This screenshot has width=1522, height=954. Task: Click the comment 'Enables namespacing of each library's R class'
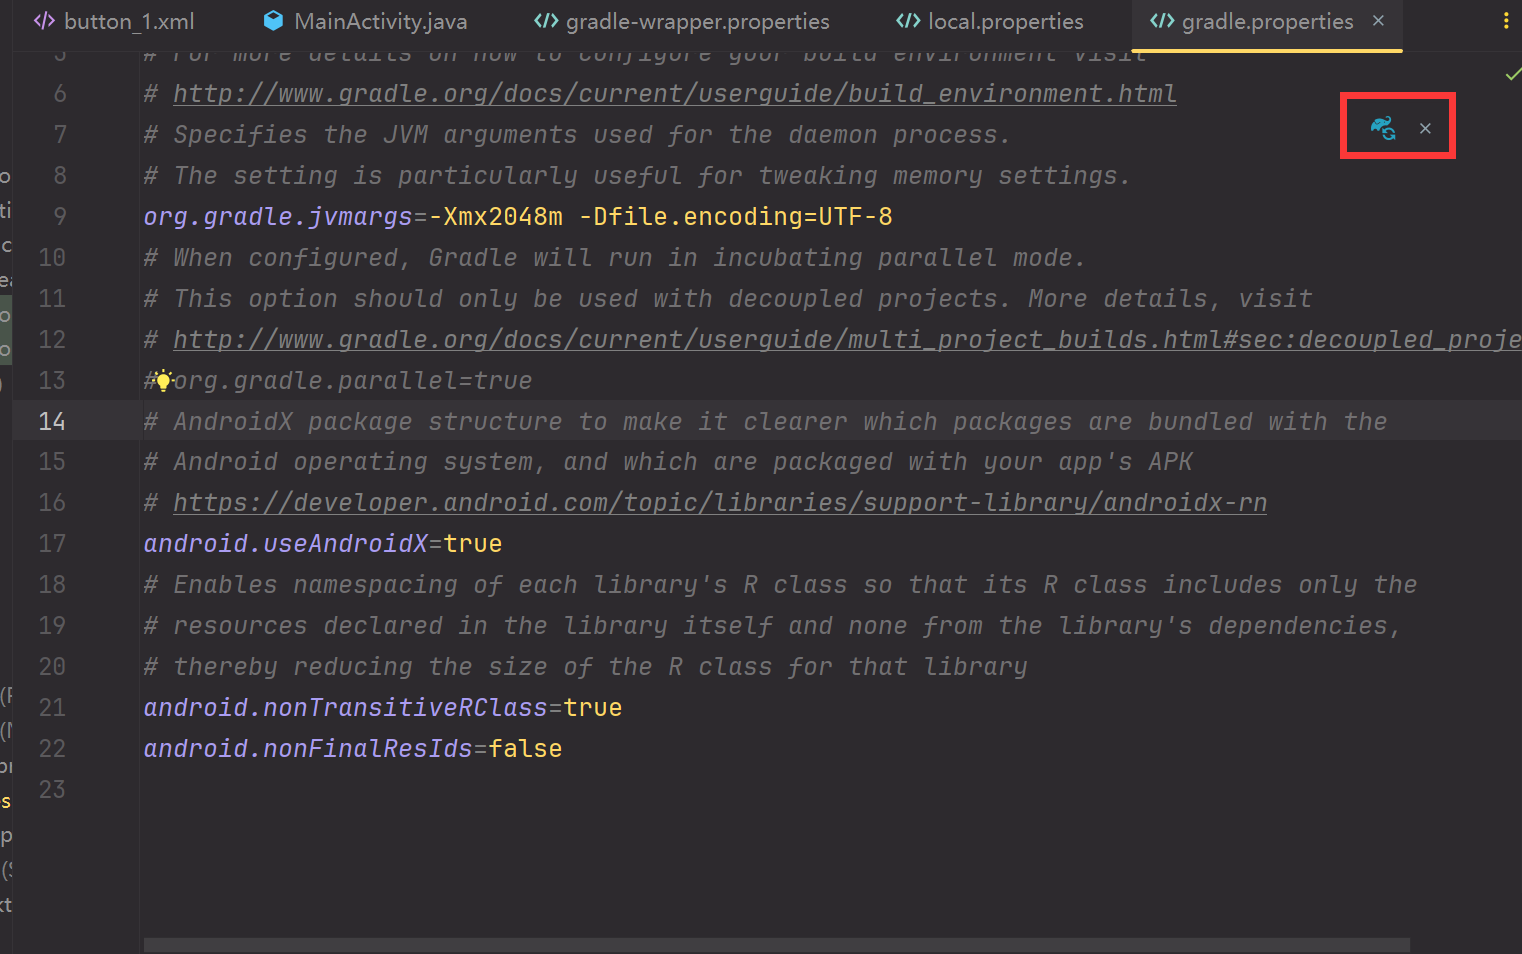[781, 585]
